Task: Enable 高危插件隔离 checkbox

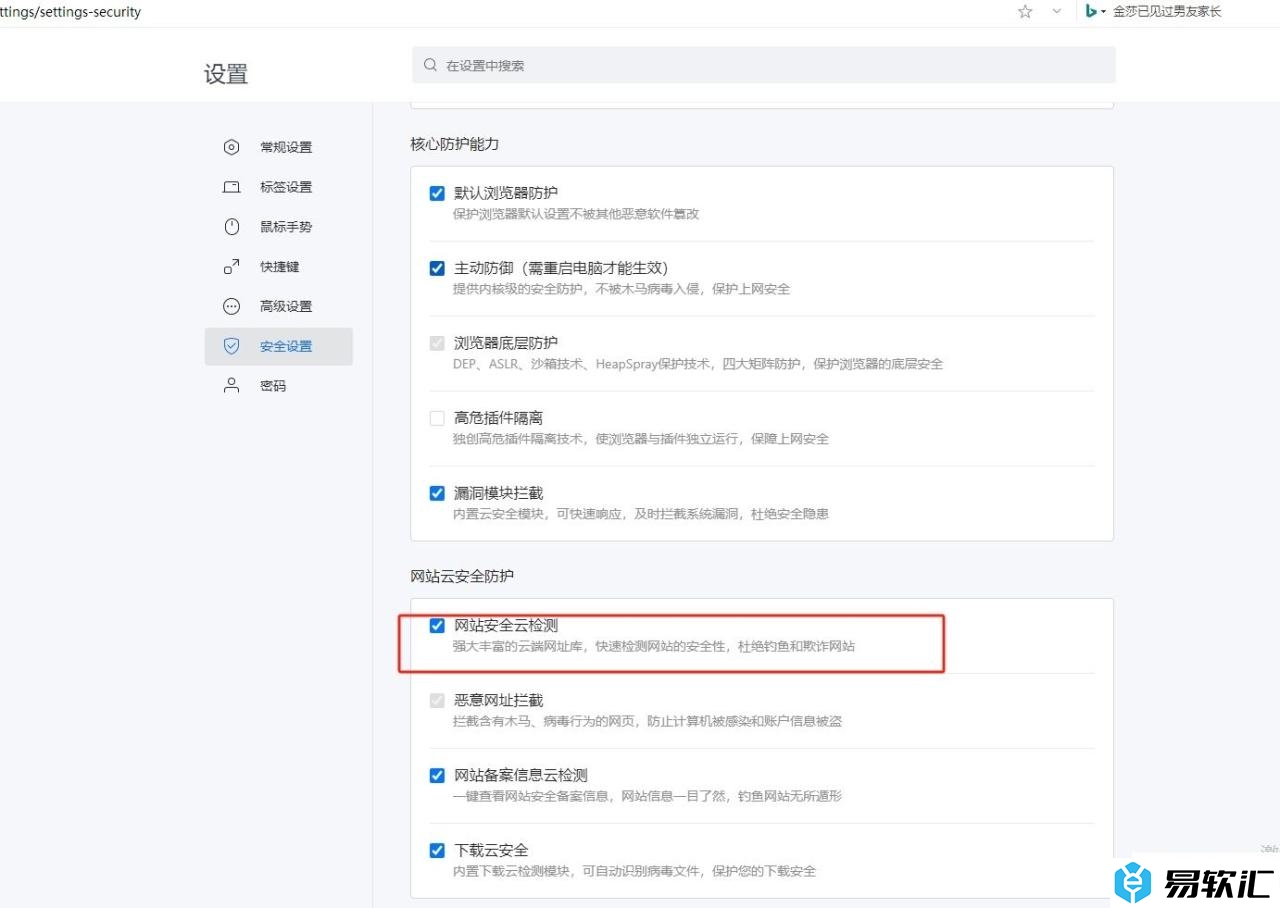Action: 437,418
